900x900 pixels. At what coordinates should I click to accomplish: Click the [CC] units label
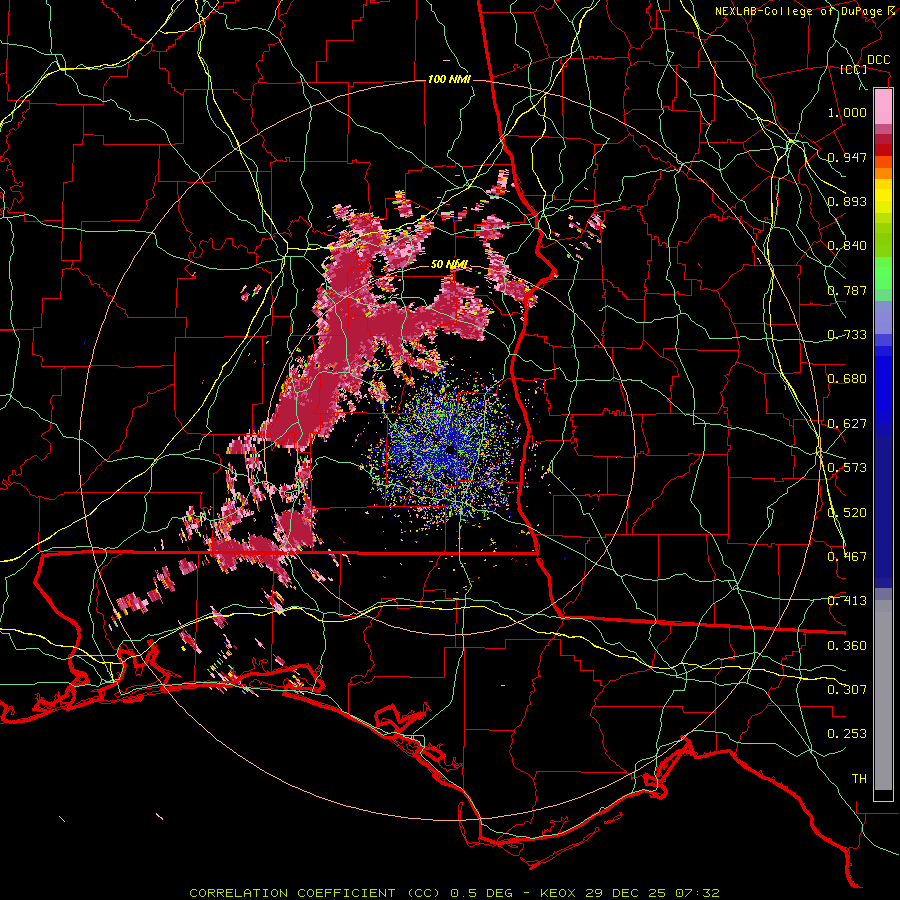pyautogui.click(x=854, y=69)
